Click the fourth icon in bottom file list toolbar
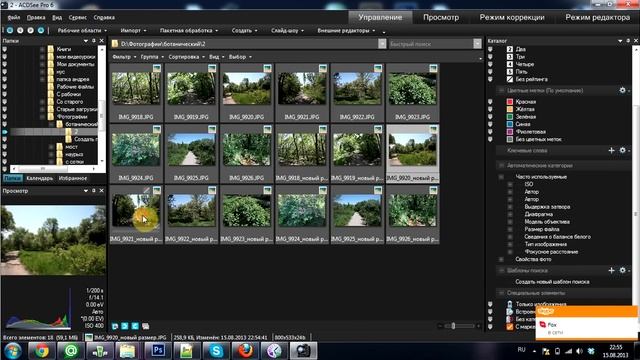This screenshot has height=360, width=640. 145,326
